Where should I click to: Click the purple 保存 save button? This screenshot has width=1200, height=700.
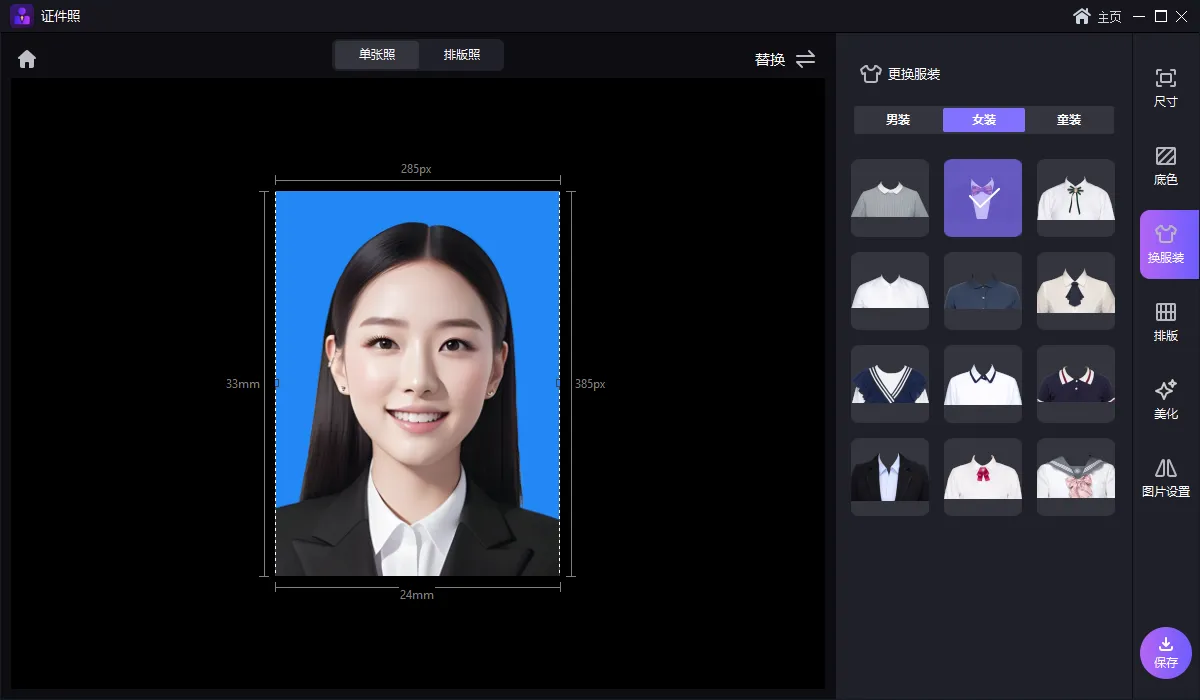1165,653
